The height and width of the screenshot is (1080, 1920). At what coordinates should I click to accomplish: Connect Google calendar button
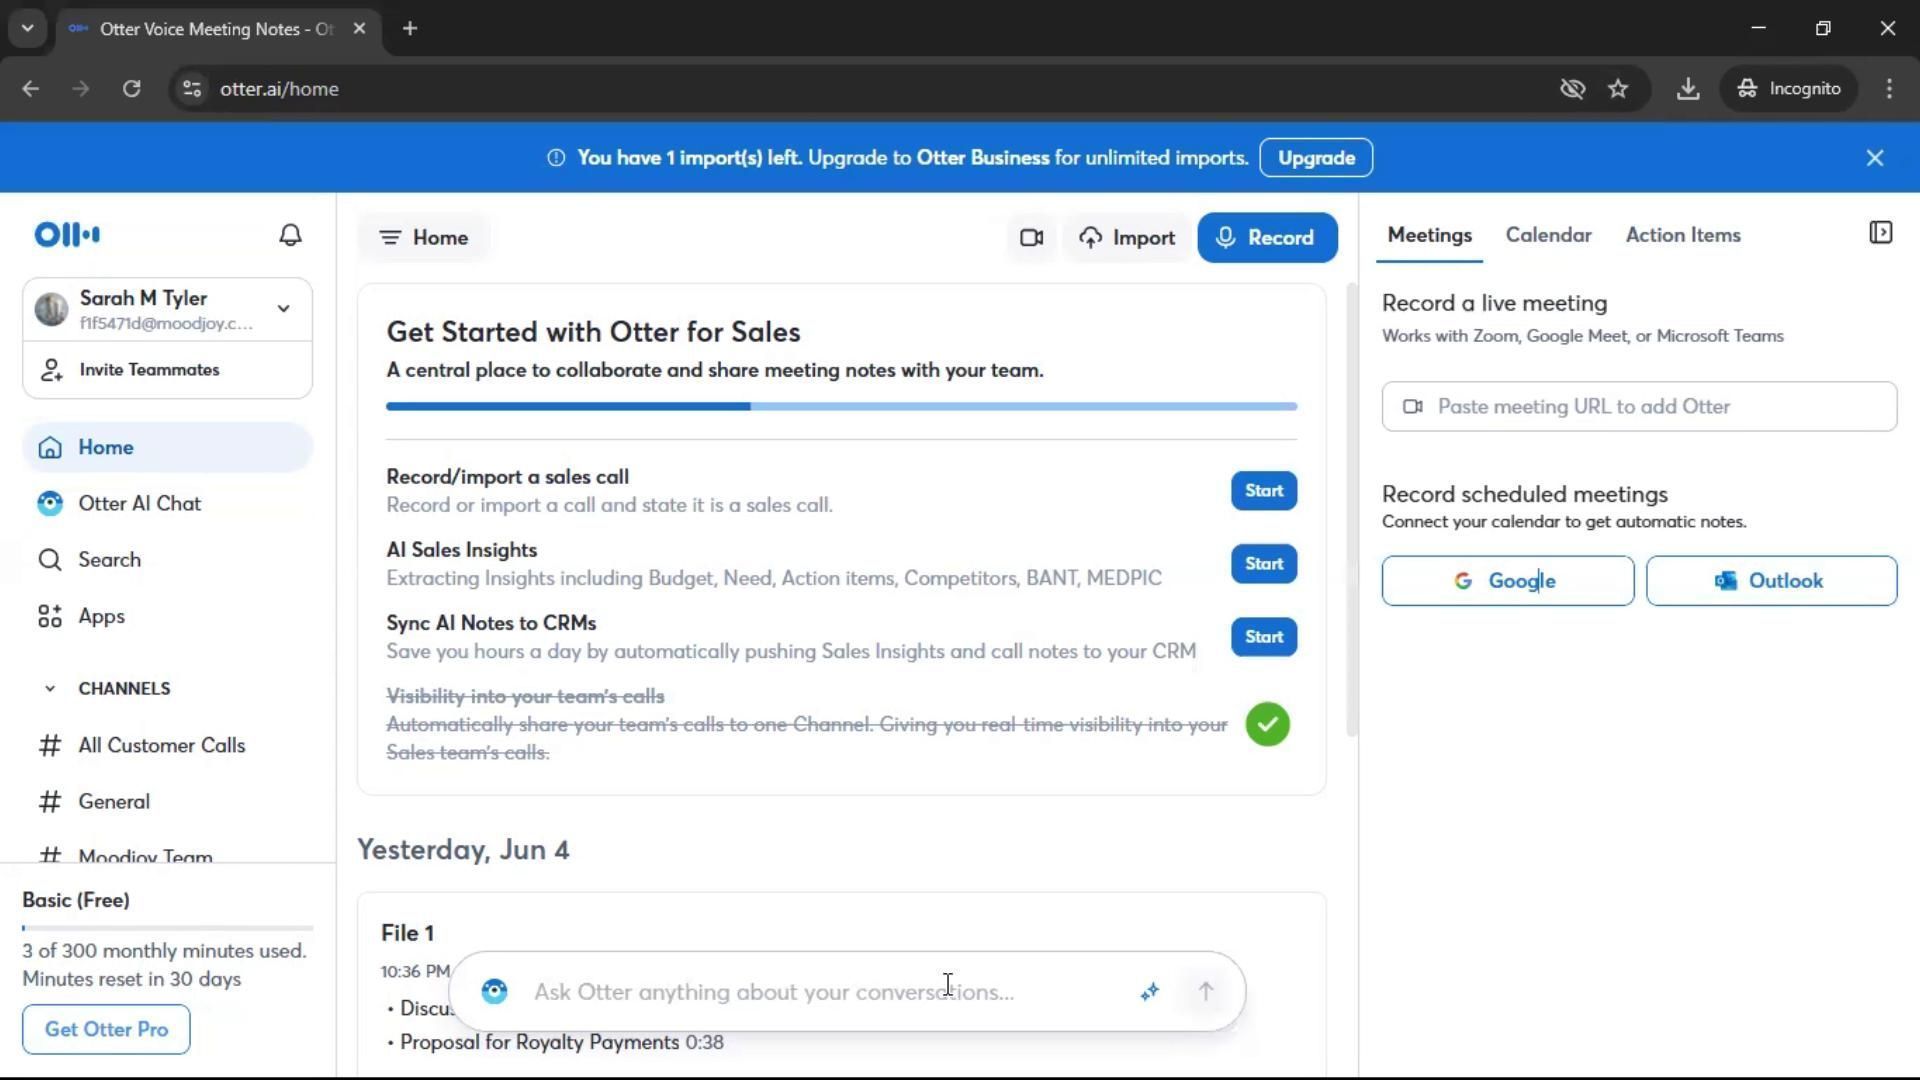1507,581
